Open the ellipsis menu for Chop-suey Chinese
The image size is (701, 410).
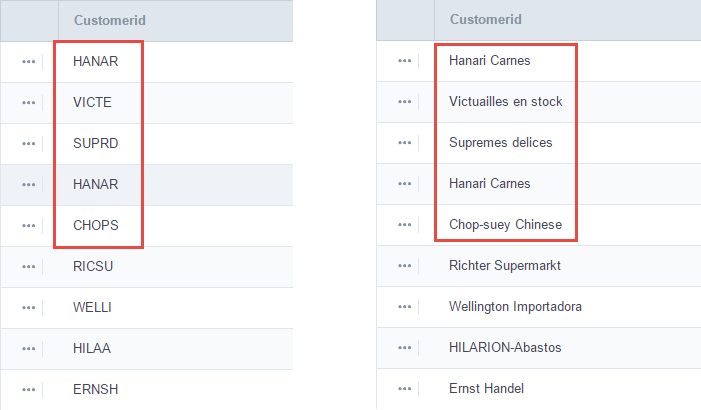405,225
